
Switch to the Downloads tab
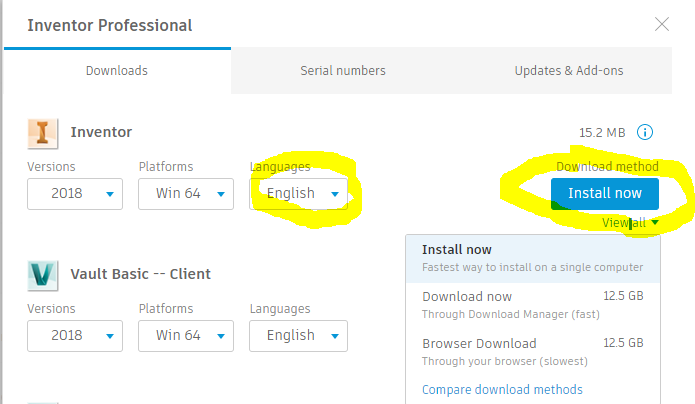point(116,71)
